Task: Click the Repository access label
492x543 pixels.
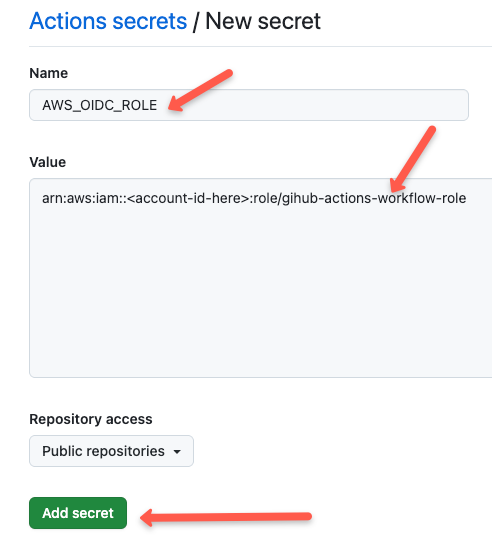Action: pyautogui.click(x=91, y=419)
